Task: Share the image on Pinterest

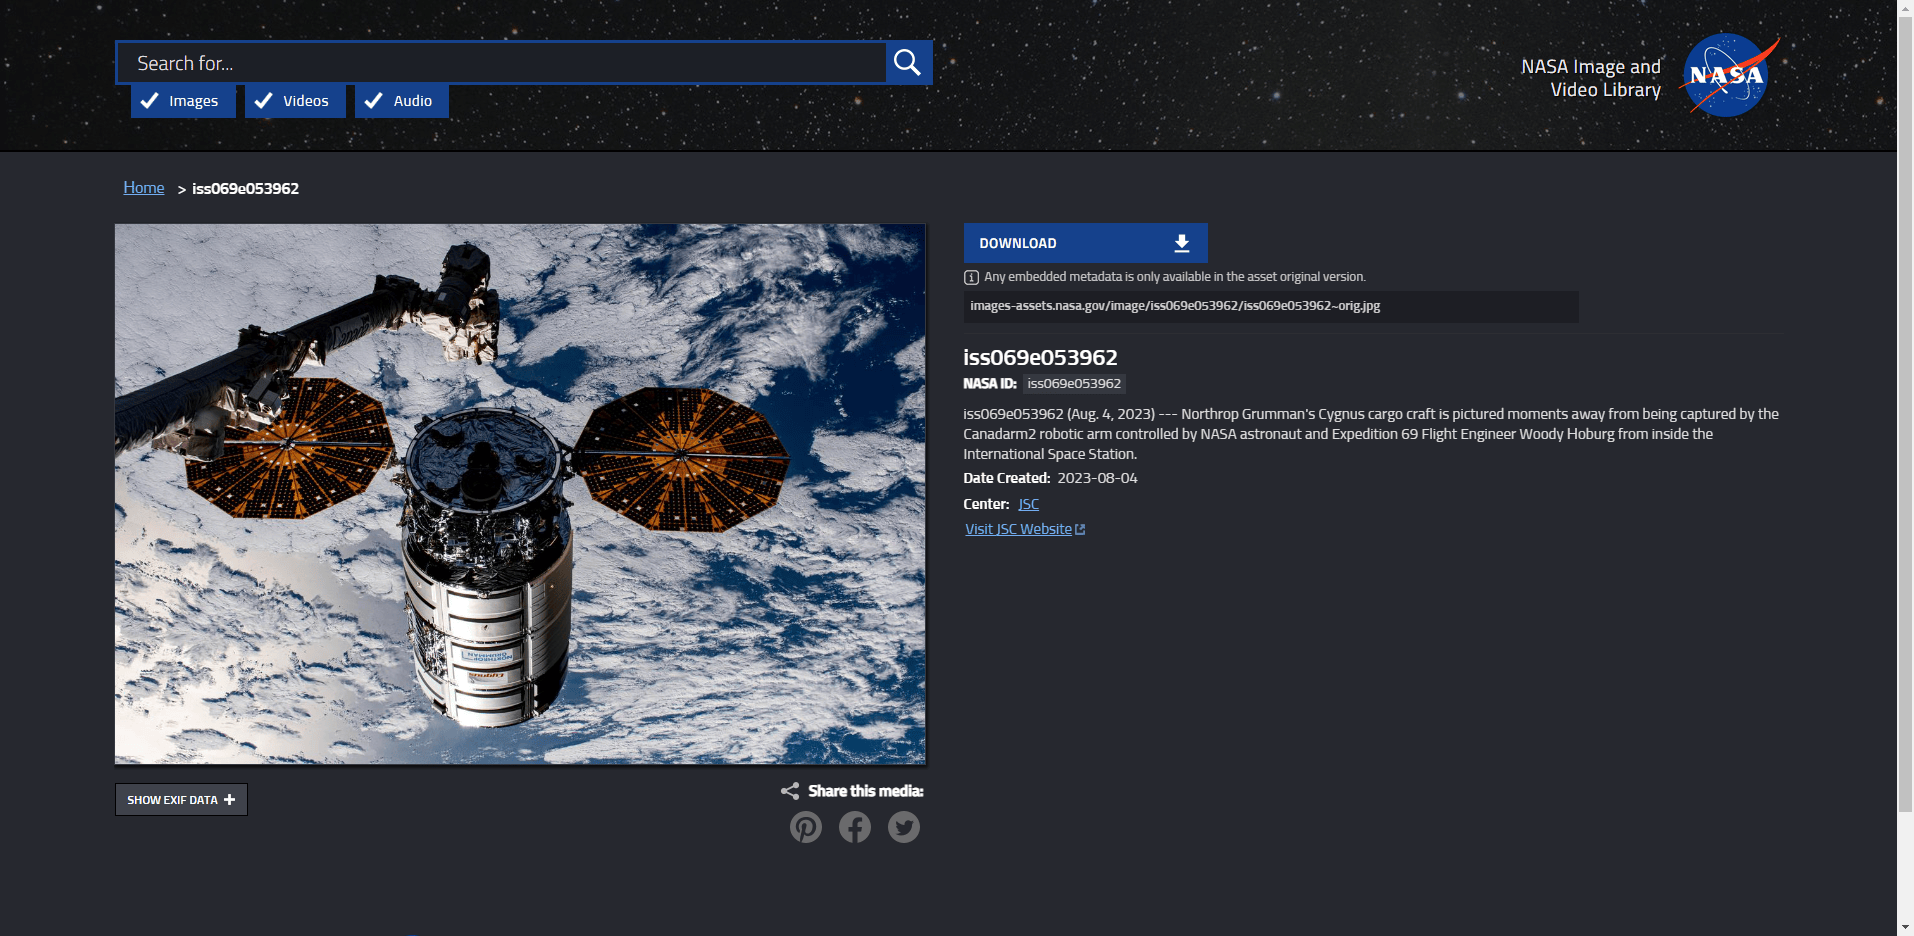Action: (x=806, y=827)
